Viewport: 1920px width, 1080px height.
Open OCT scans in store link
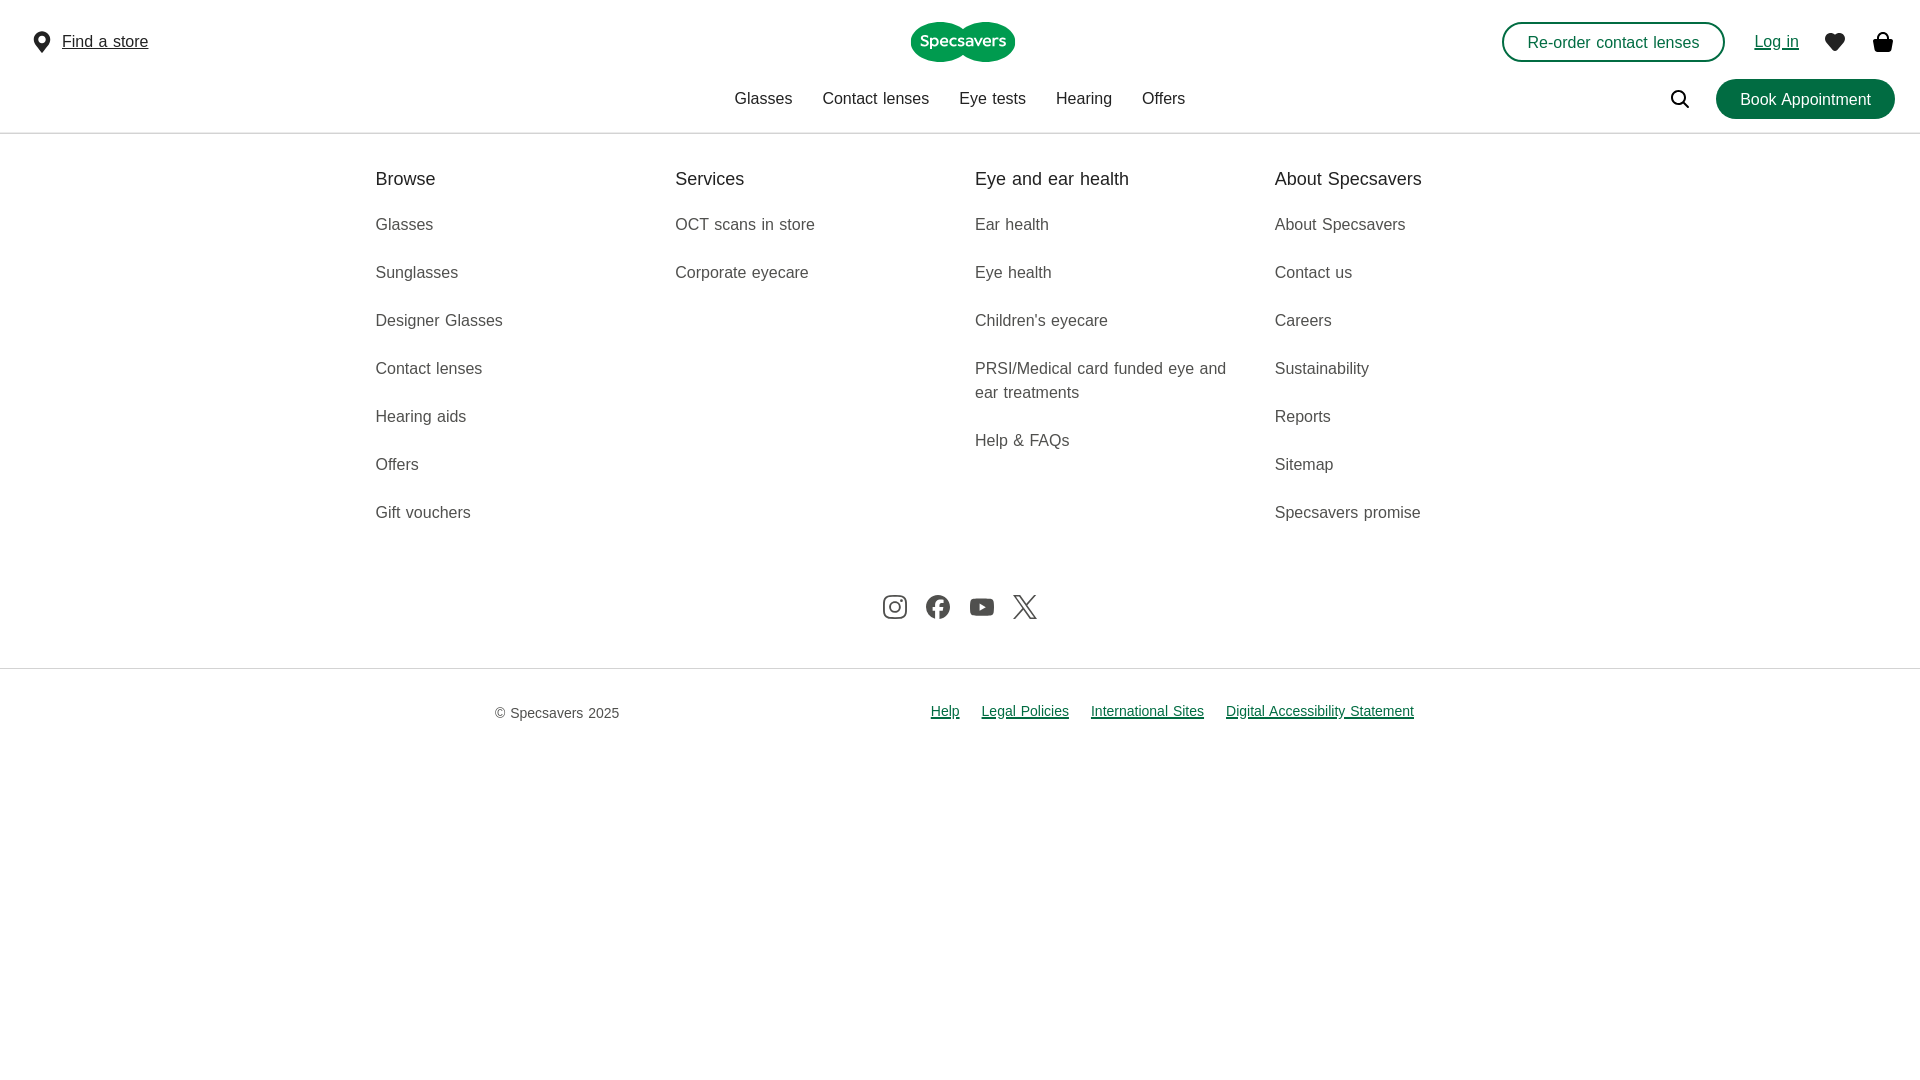[744, 225]
